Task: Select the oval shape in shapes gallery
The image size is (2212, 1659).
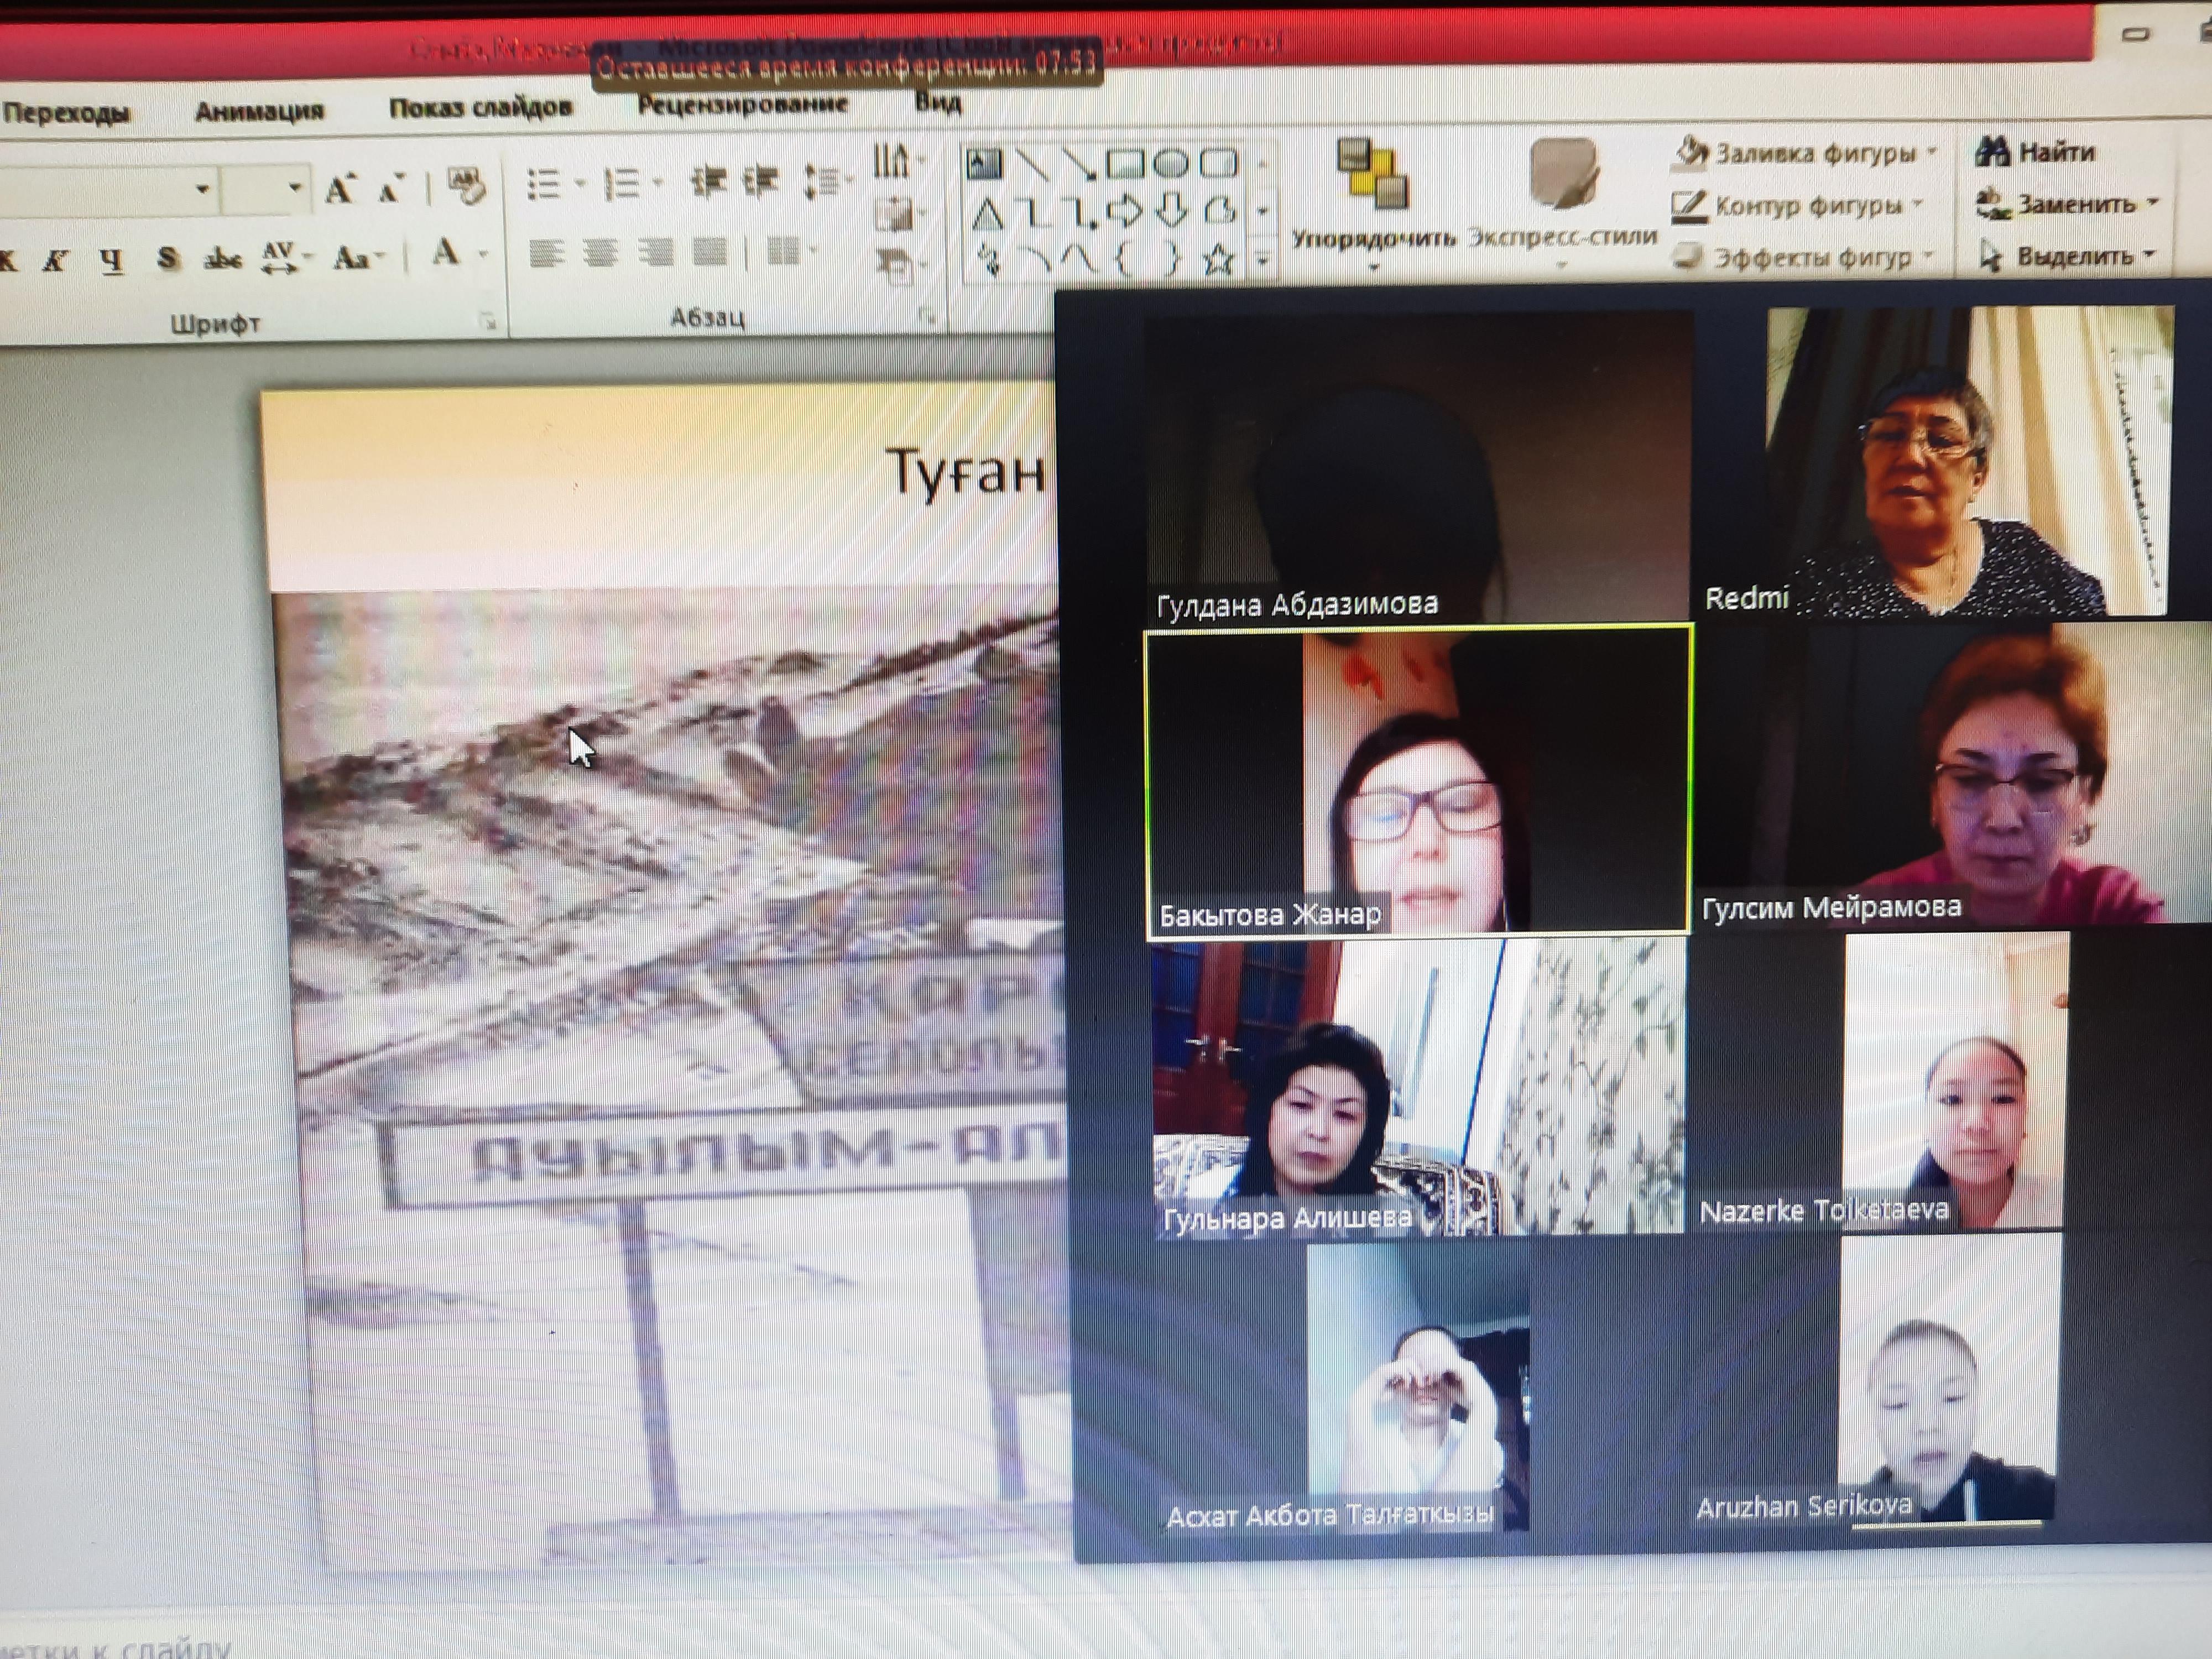Action: click(x=1170, y=163)
